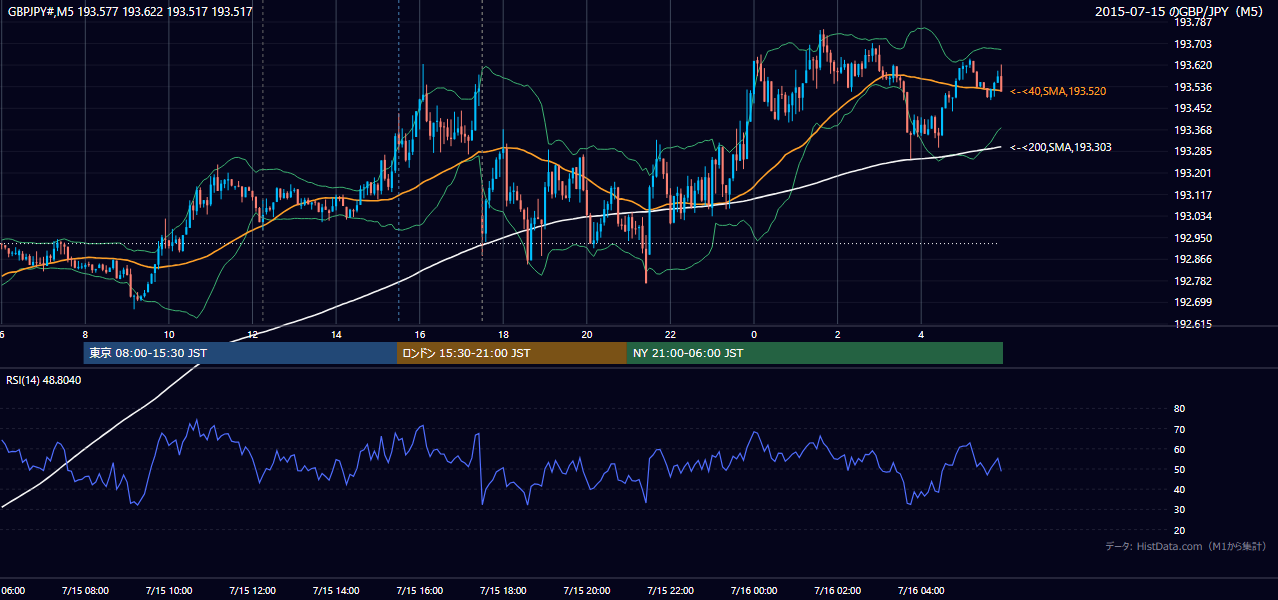Click price axis value 192.699
The image size is (1278, 600).
pos(1192,302)
